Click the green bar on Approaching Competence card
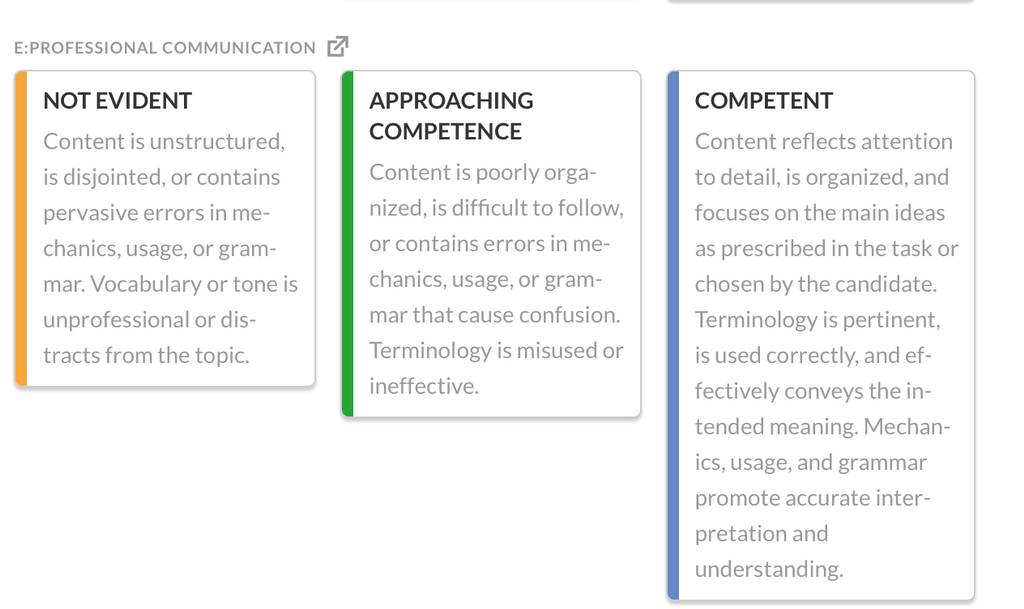This screenshot has width=1024, height=609. point(347,243)
